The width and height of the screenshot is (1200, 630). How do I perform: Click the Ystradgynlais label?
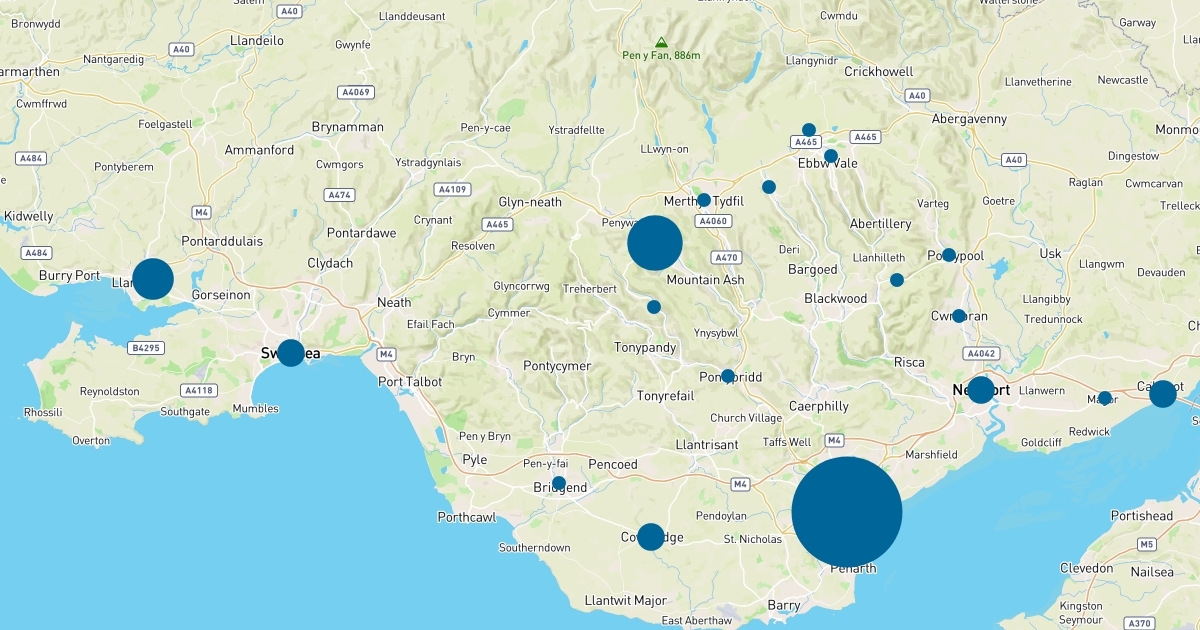[x=428, y=162]
